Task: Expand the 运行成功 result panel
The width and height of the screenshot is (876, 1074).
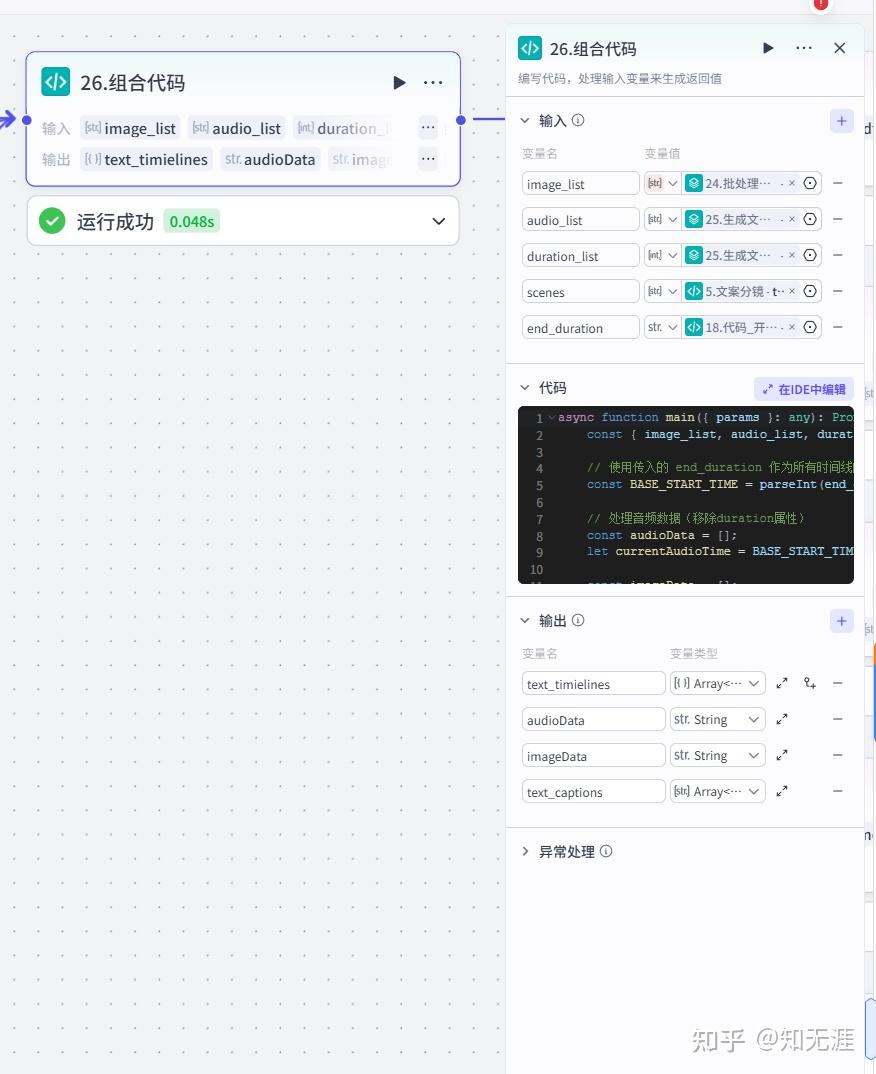Action: [438, 221]
